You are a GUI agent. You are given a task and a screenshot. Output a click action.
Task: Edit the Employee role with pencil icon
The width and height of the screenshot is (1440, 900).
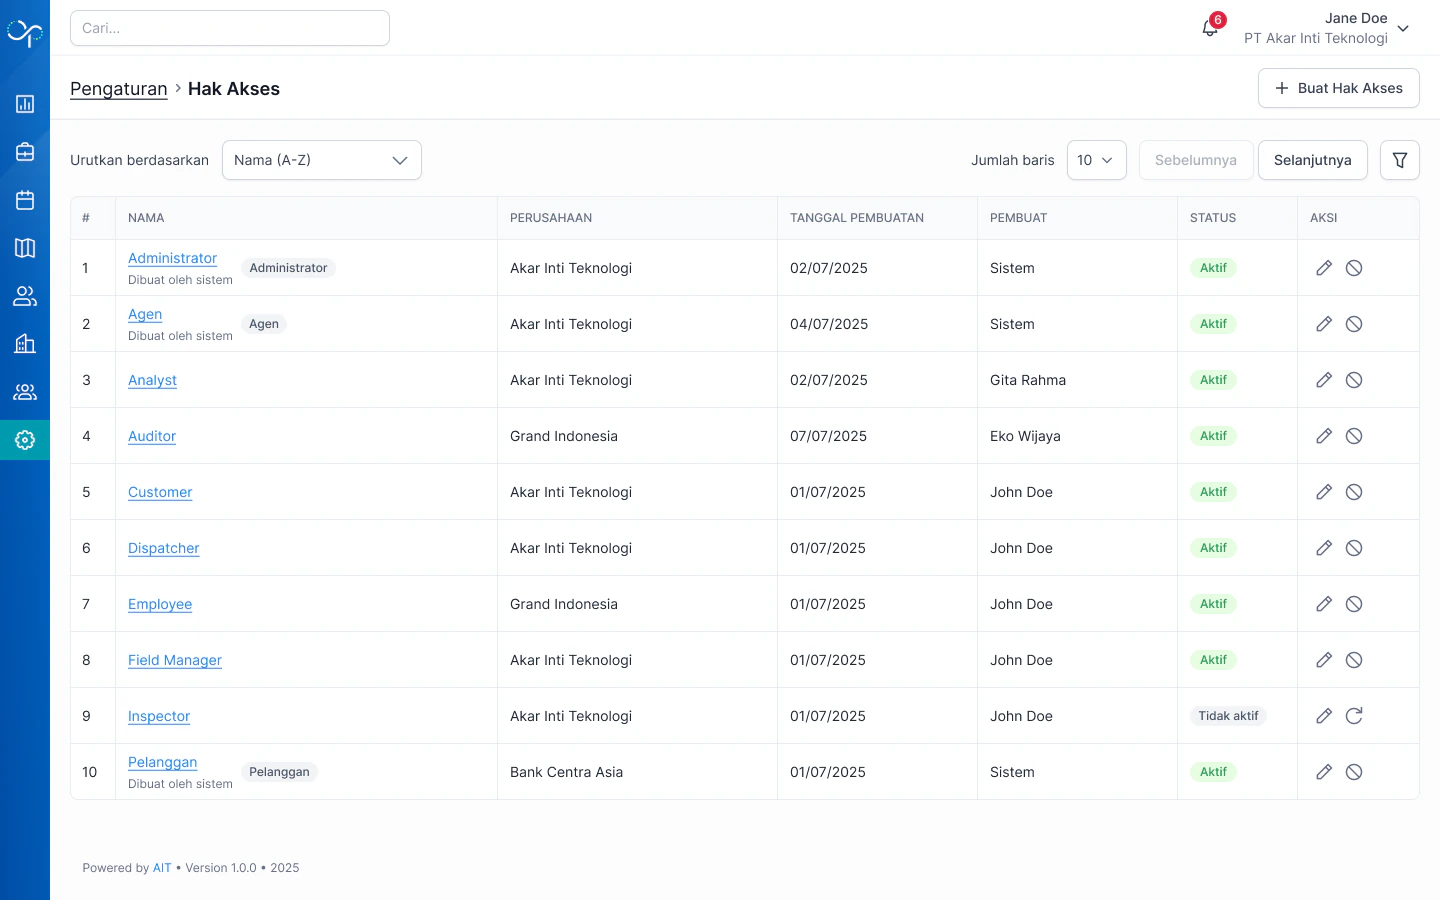pyautogui.click(x=1324, y=604)
